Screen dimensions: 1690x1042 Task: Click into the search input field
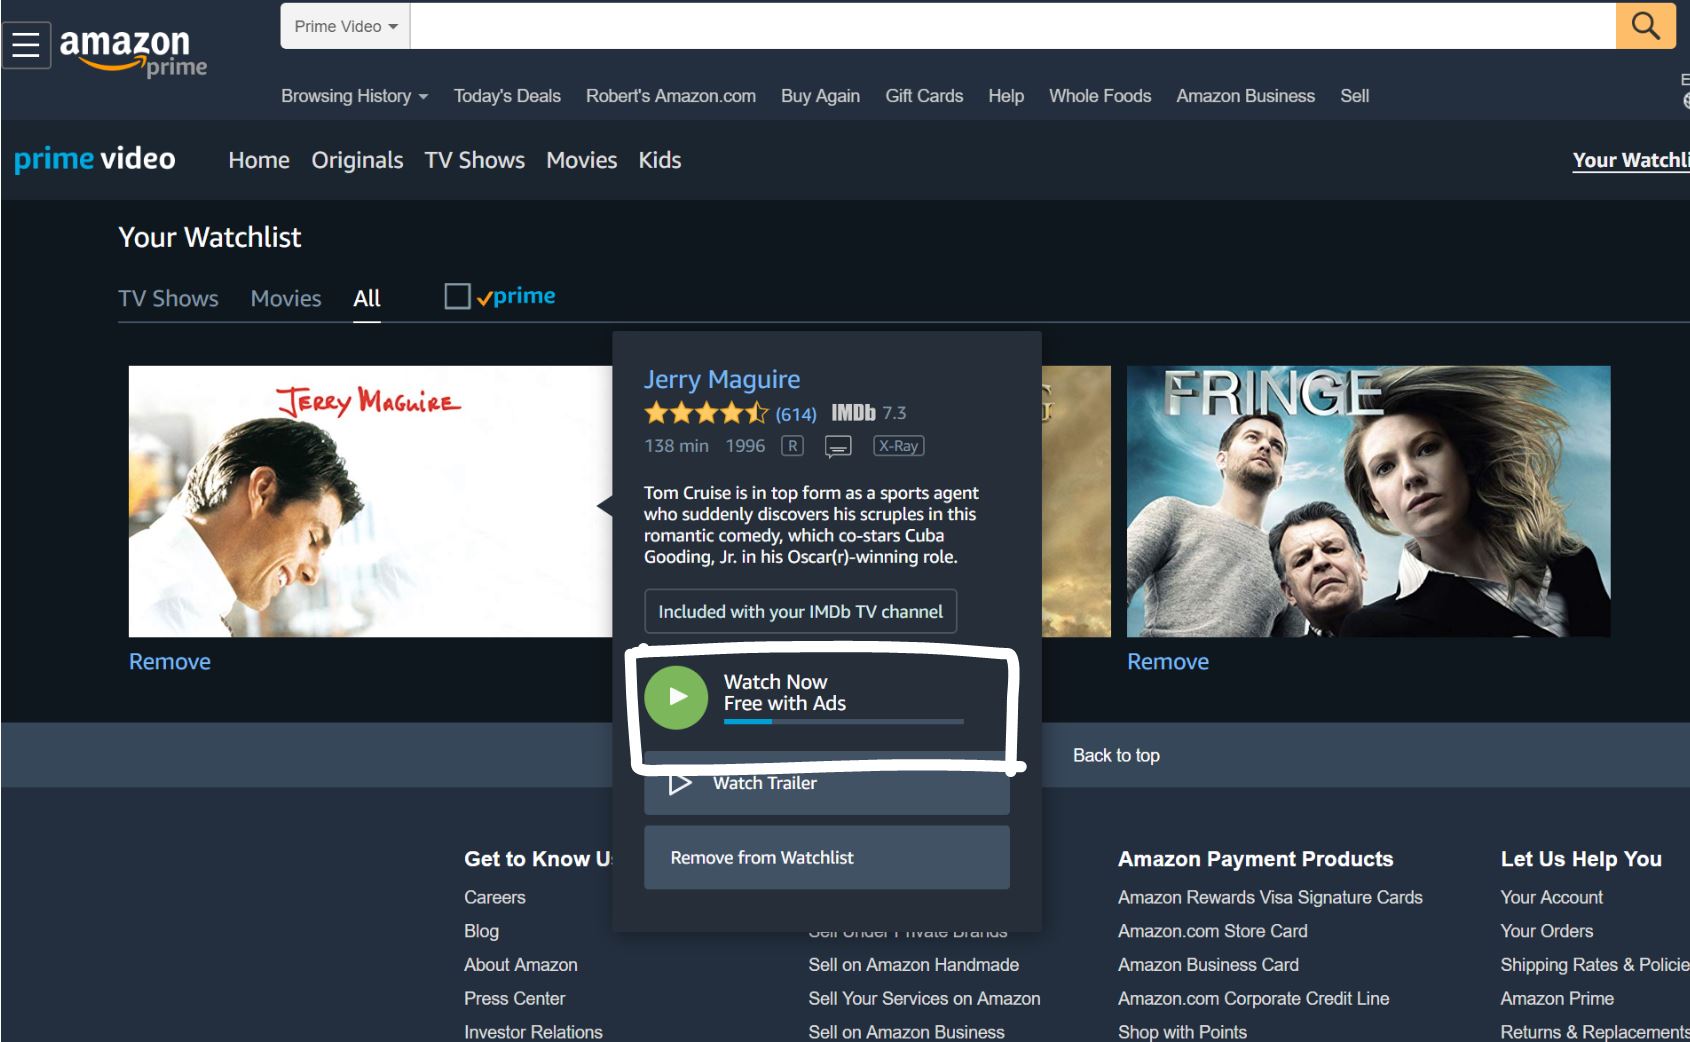pyautogui.click(x=1013, y=26)
